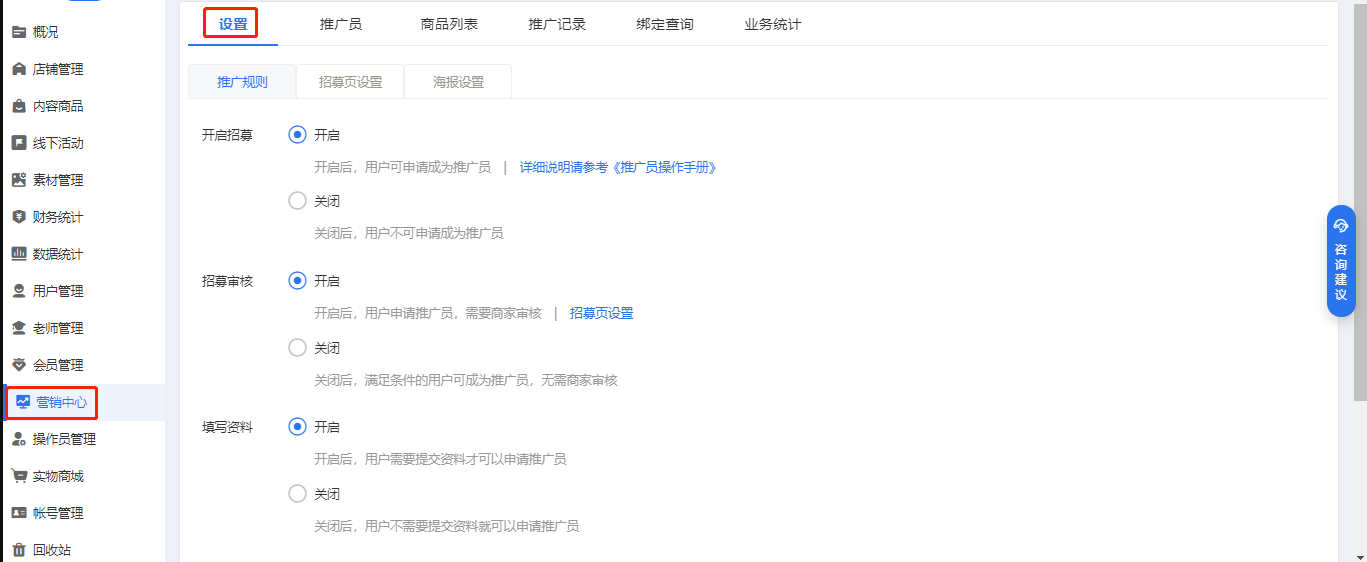The width and height of the screenshot is (1367, 562).
Task: Click the 会员管理 diamond icon
Action: [19, 365]
